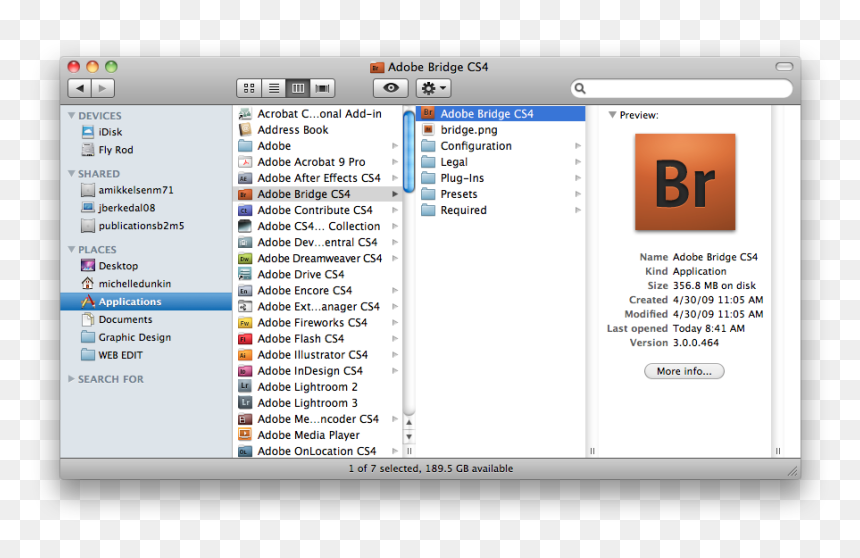Select Adobe Encore CS4
Screen dimensions: 860x558
click(x=318, y=290)
